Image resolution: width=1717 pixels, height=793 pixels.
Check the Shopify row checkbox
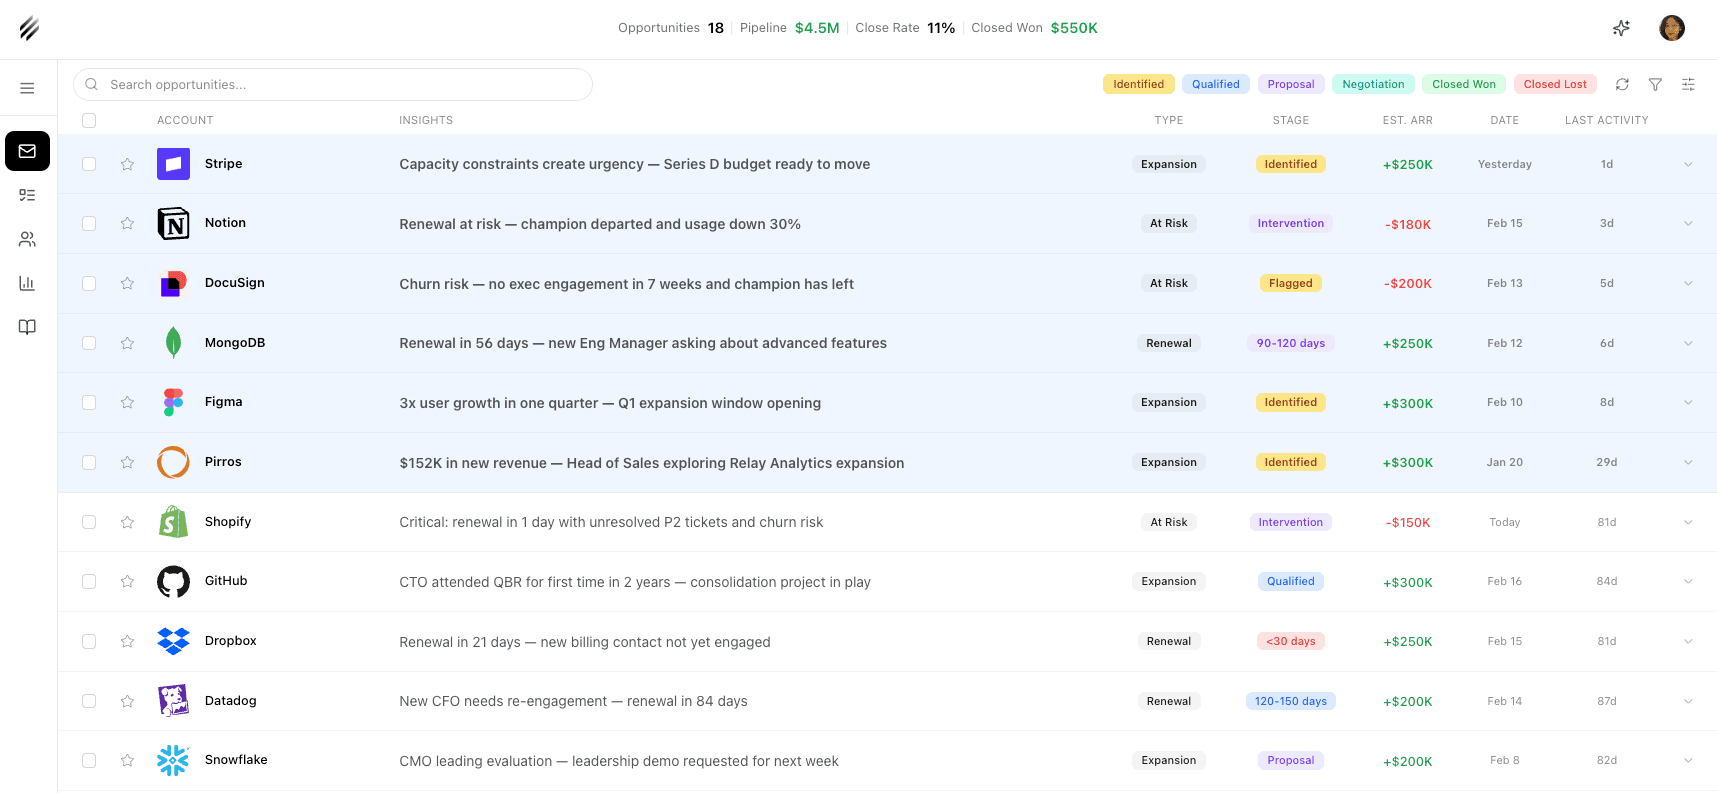pos(89,522)
